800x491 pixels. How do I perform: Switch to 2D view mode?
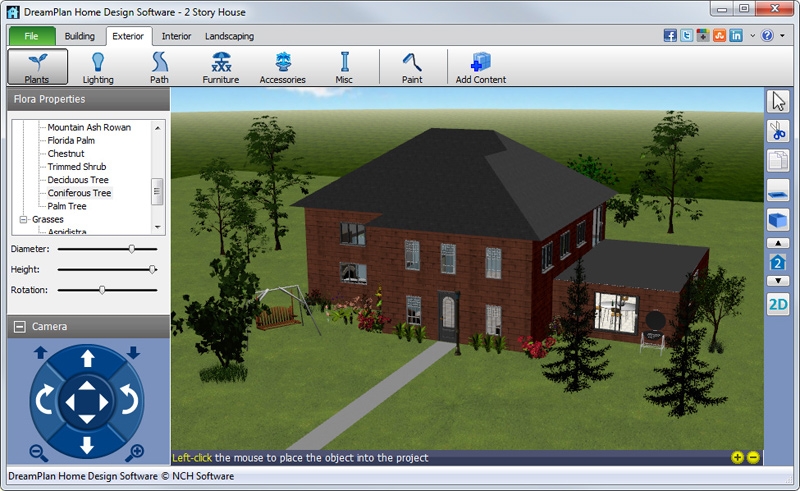pos(778,305)
